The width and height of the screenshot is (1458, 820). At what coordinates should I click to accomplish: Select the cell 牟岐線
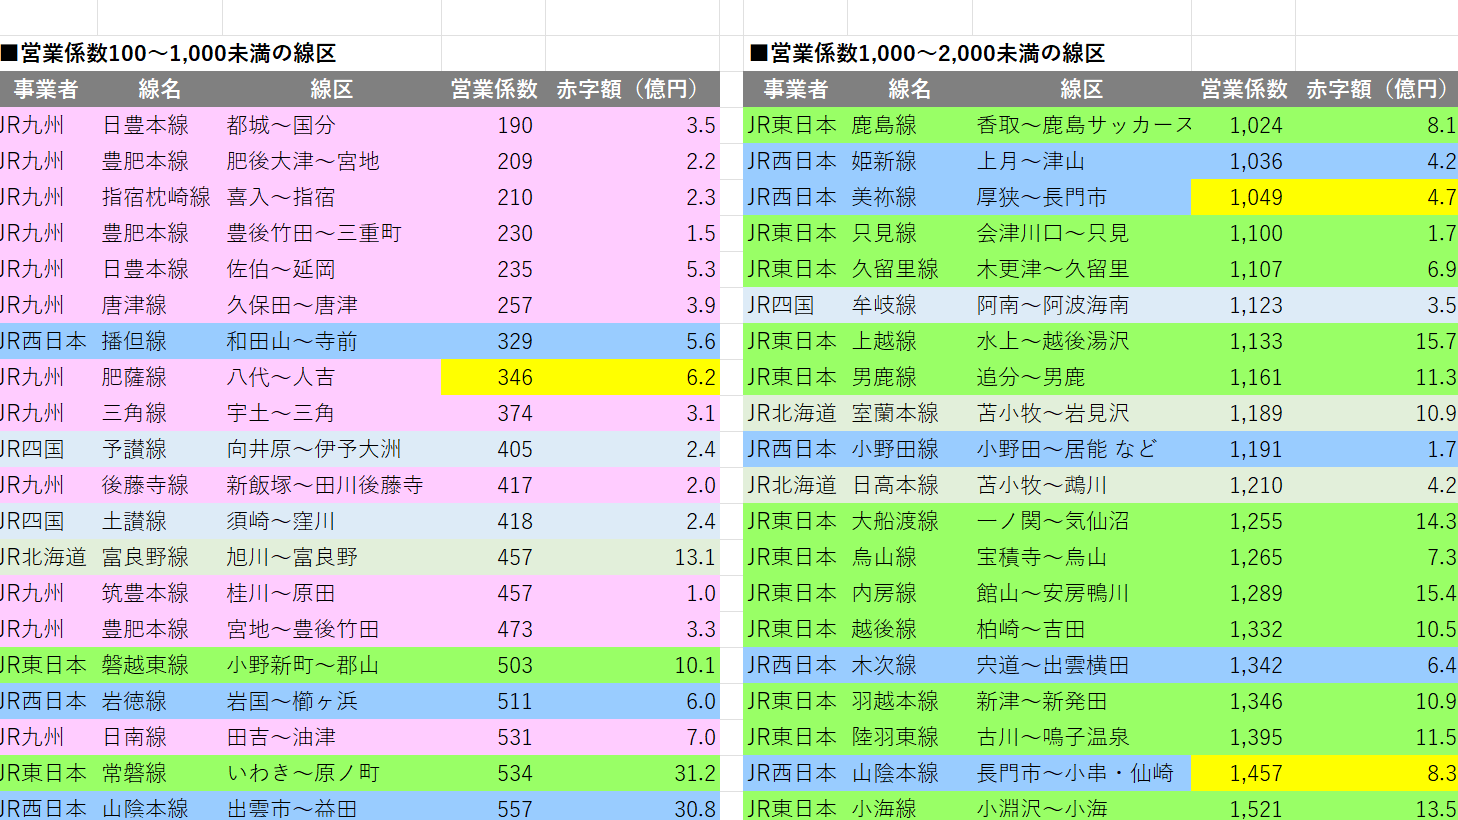tap(910, 305)
